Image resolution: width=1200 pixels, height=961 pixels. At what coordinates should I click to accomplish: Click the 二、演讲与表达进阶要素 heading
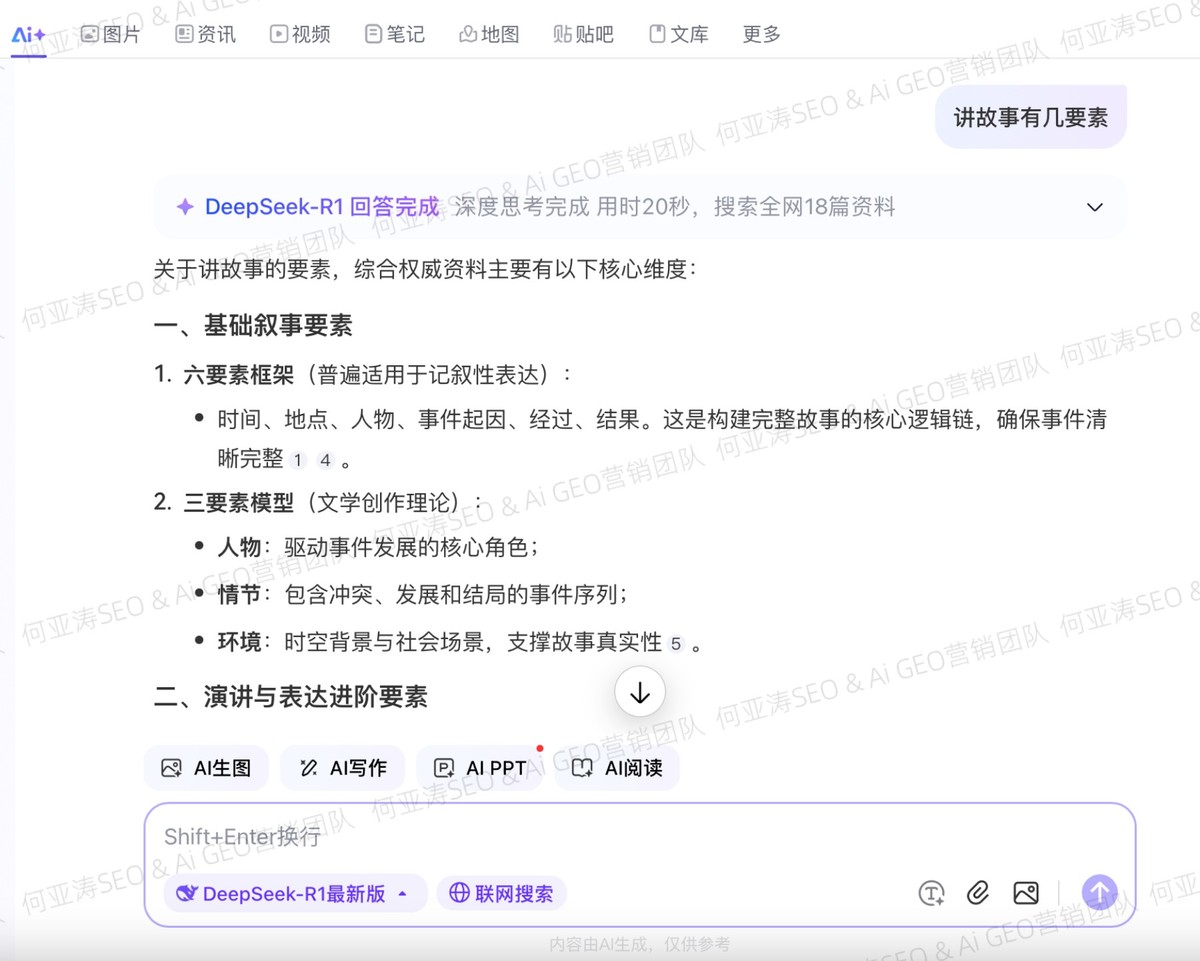291,697
